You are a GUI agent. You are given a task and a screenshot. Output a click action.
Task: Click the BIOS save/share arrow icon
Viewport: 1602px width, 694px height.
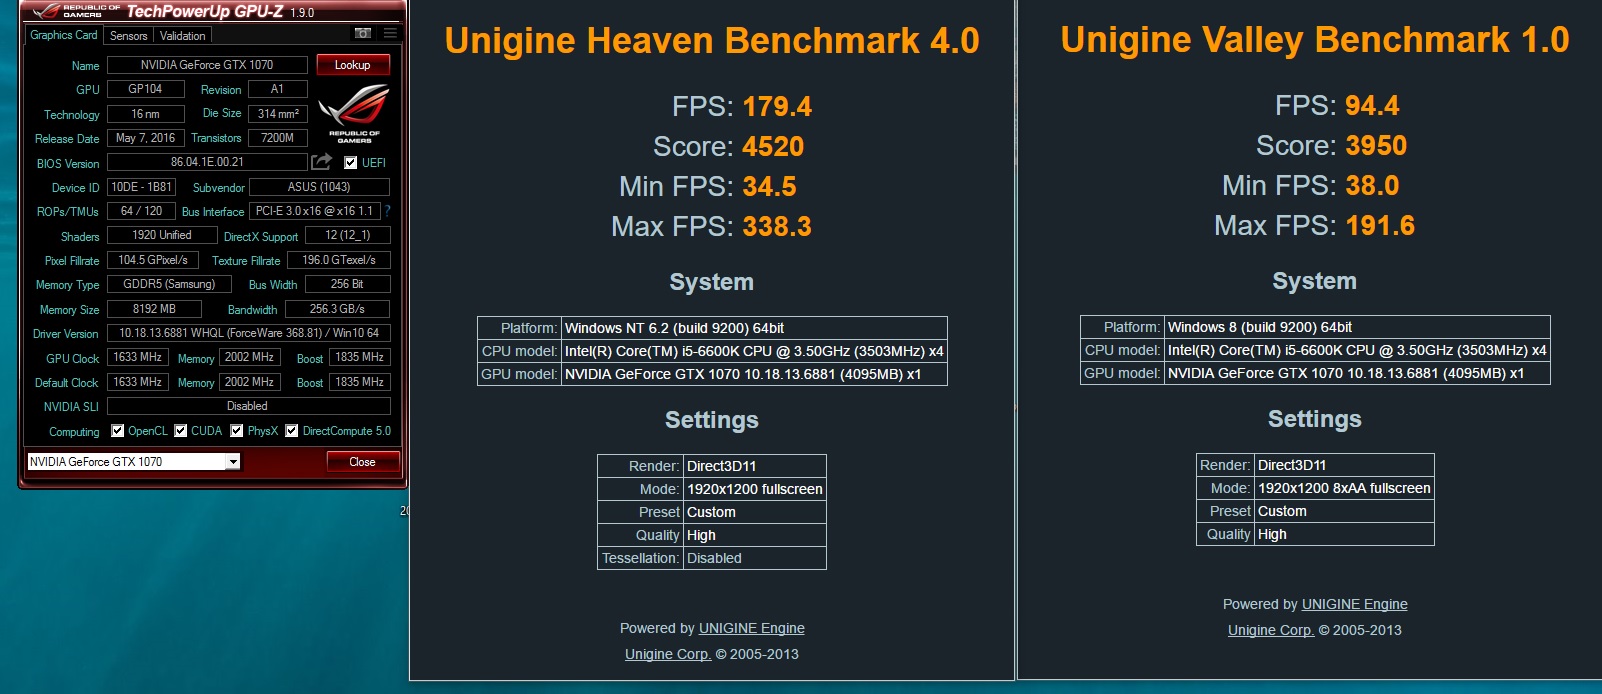(x=321, y=162)
